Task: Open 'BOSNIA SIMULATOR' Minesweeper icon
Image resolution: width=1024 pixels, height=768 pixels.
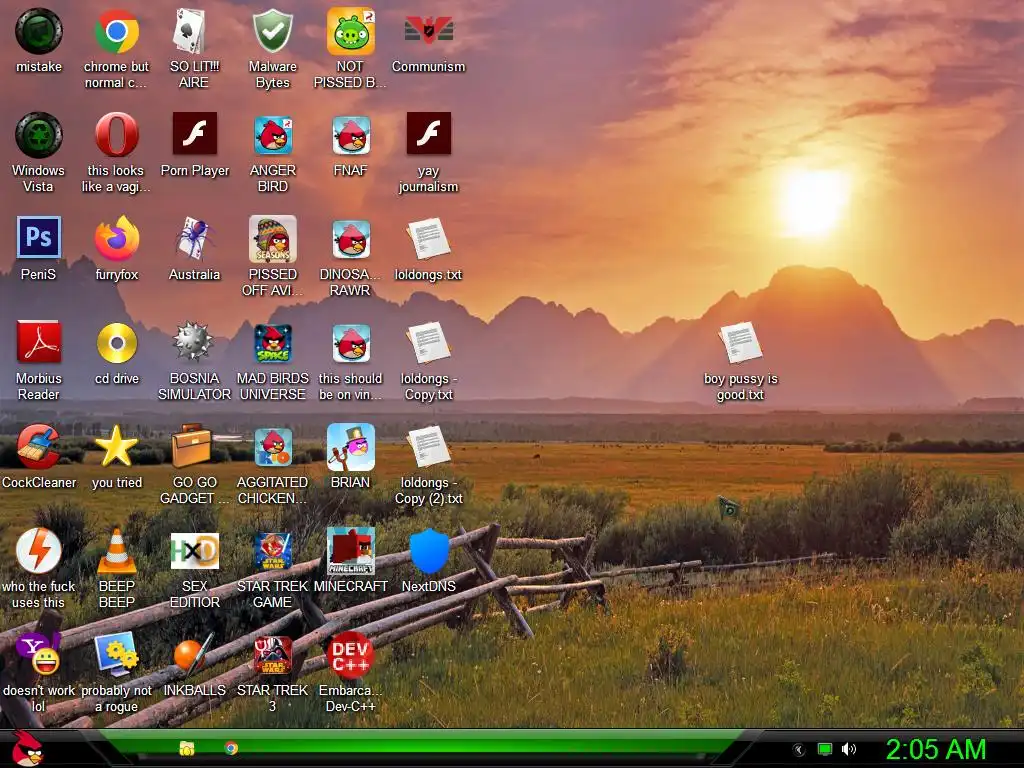Action: pyautogui.click(x=193, y=342)
